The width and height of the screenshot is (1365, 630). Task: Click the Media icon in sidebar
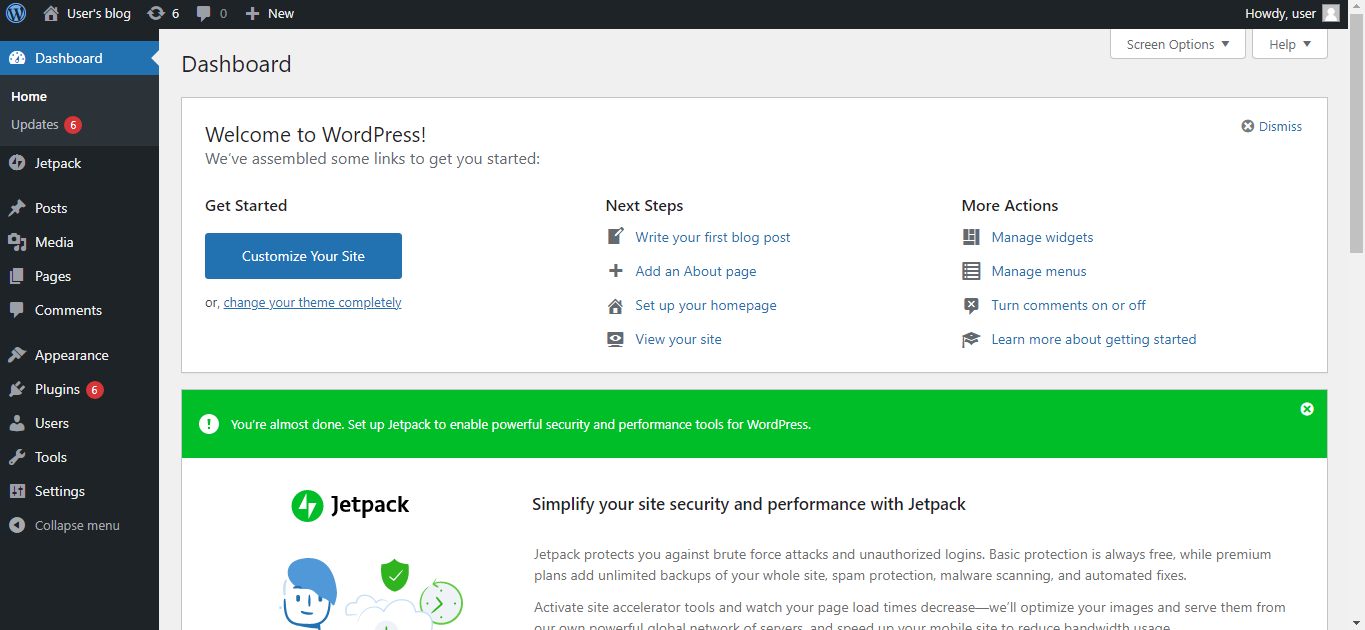pyautogui.click(x=17, y=242)
